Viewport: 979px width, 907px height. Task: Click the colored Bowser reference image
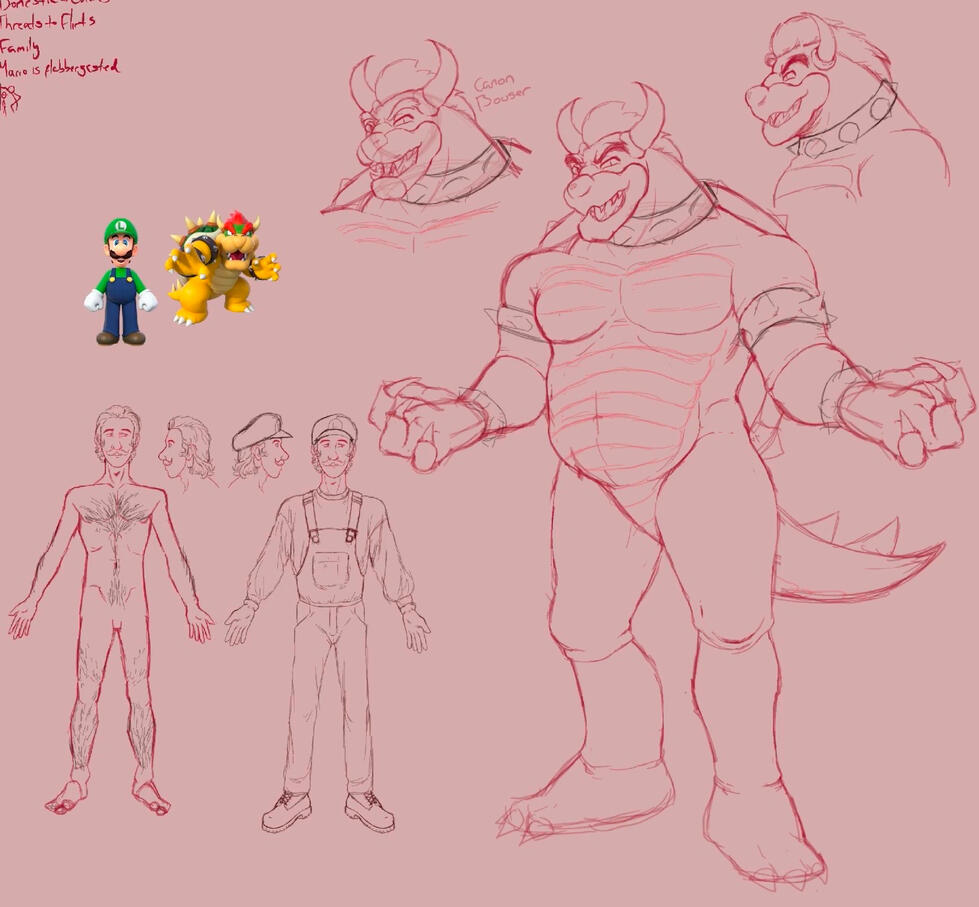222,267
